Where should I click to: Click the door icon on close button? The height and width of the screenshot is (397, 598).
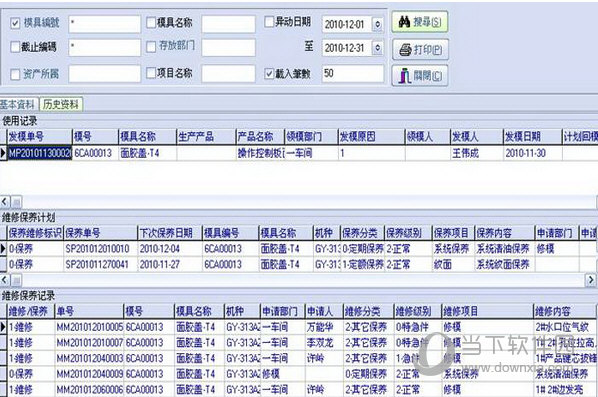point(404,76)
